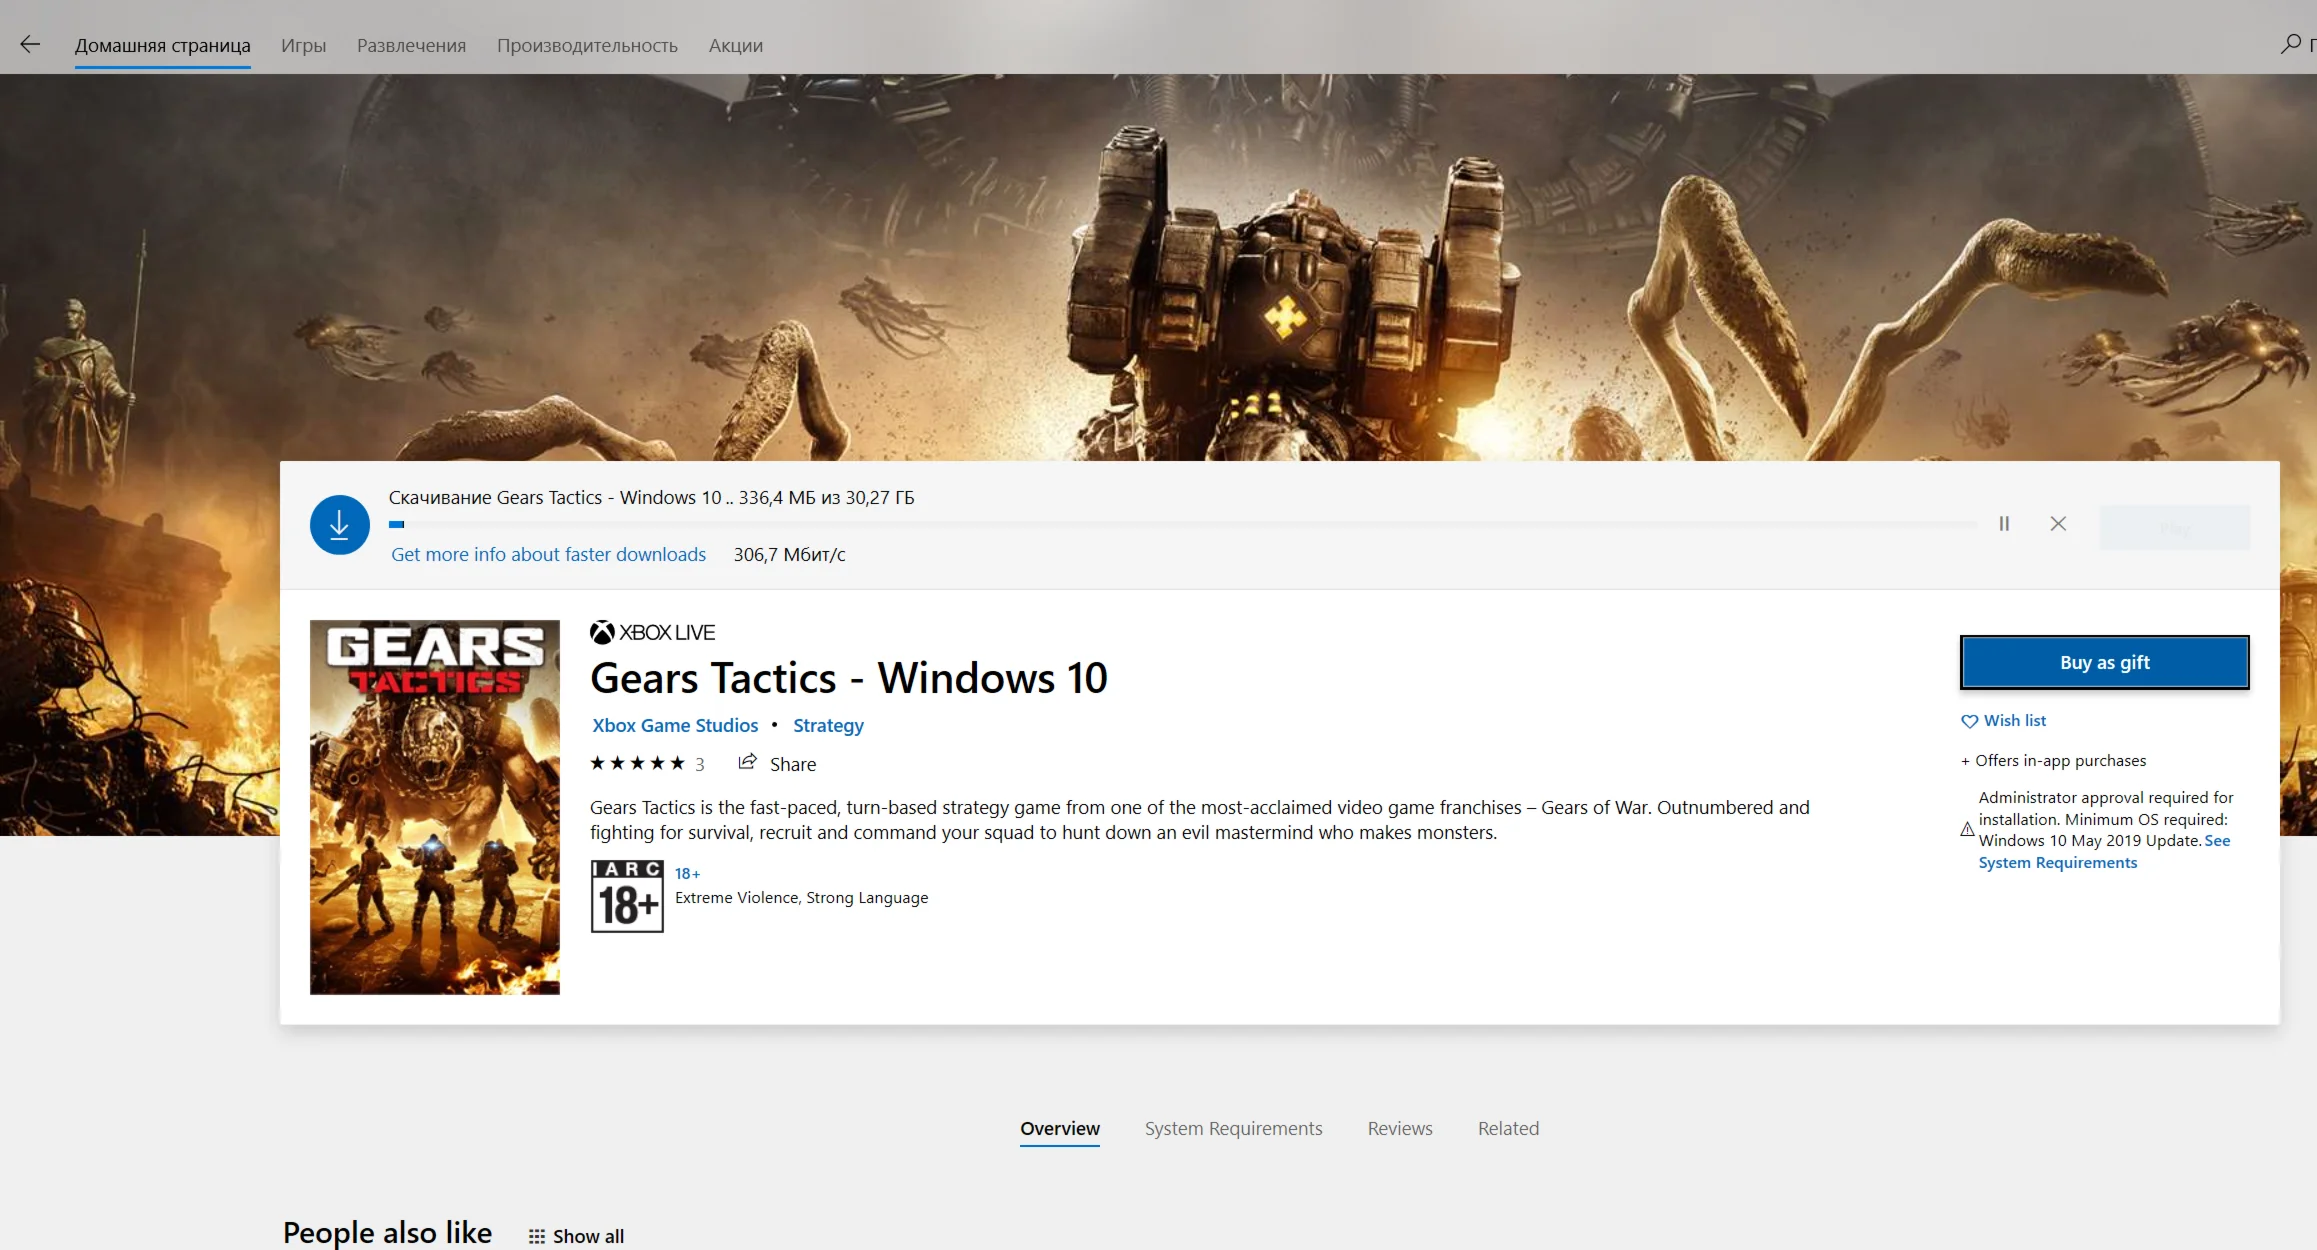Viewport: 2317px width, 1250px height.
Task: Click the People also like heading
Action: 387,1232
